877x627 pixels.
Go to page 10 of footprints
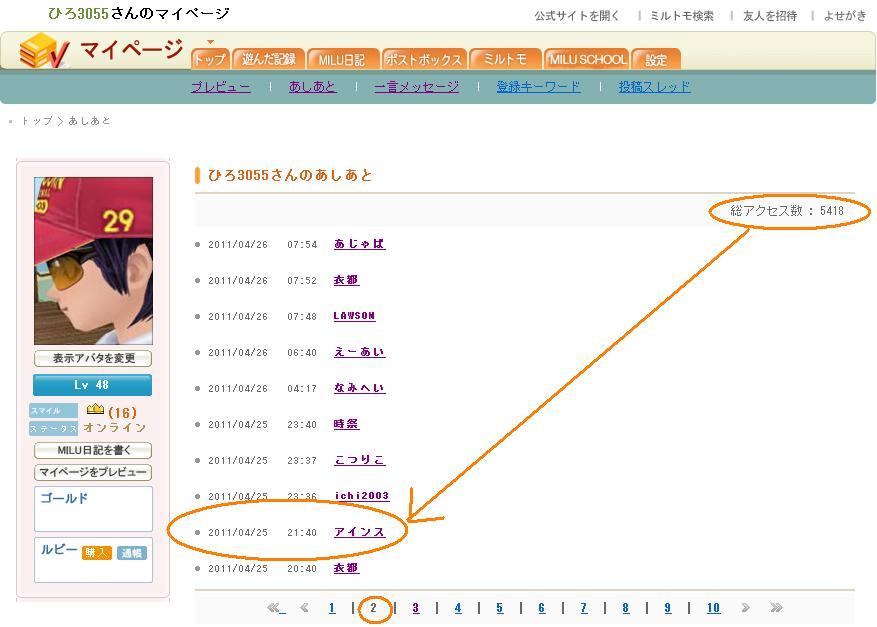tap(713, 608)
